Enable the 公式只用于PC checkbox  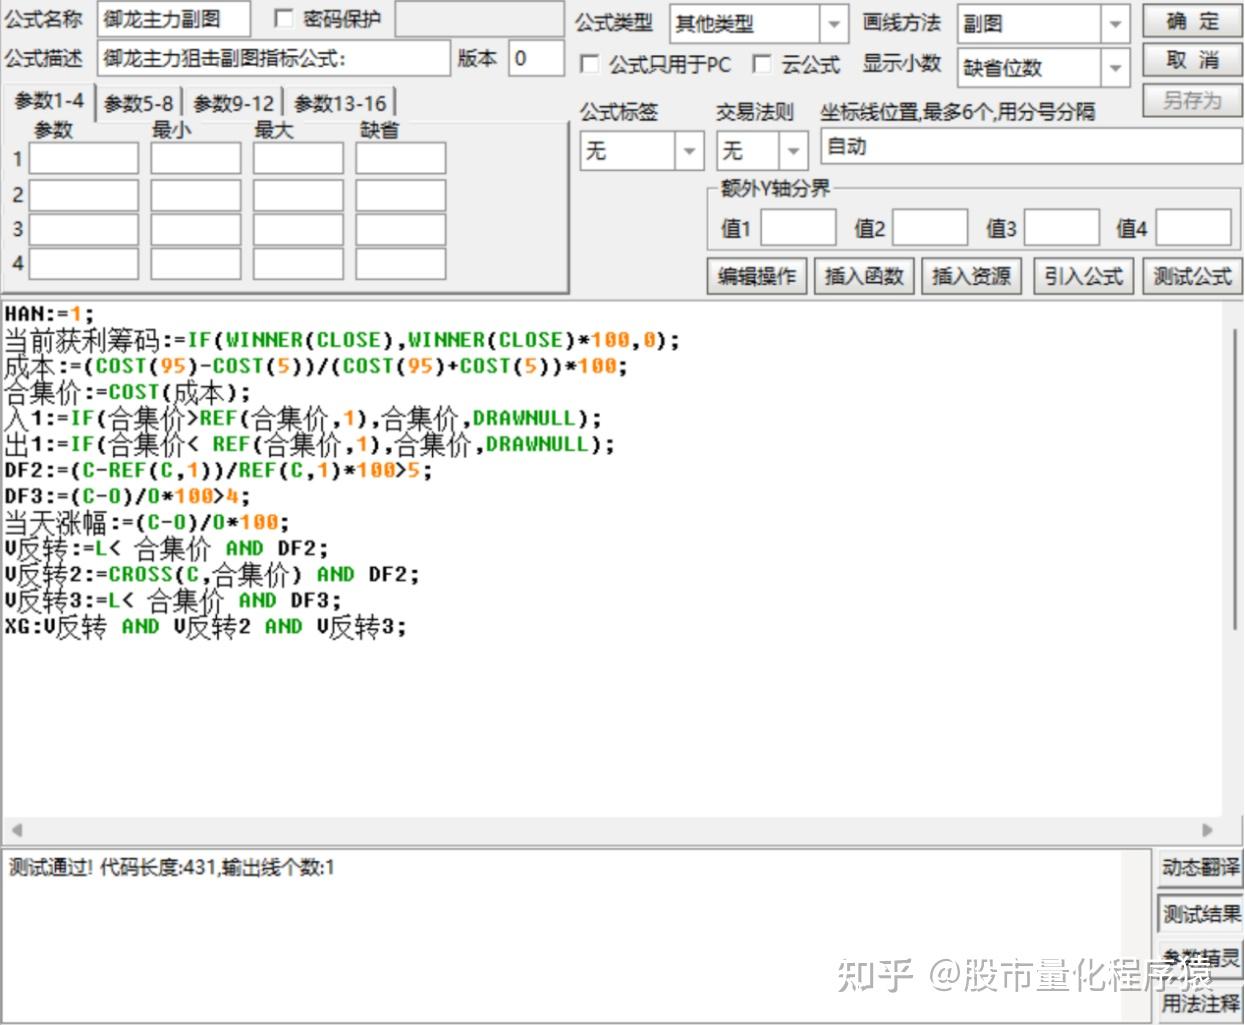pyautogui.click(x=590, y=64)
